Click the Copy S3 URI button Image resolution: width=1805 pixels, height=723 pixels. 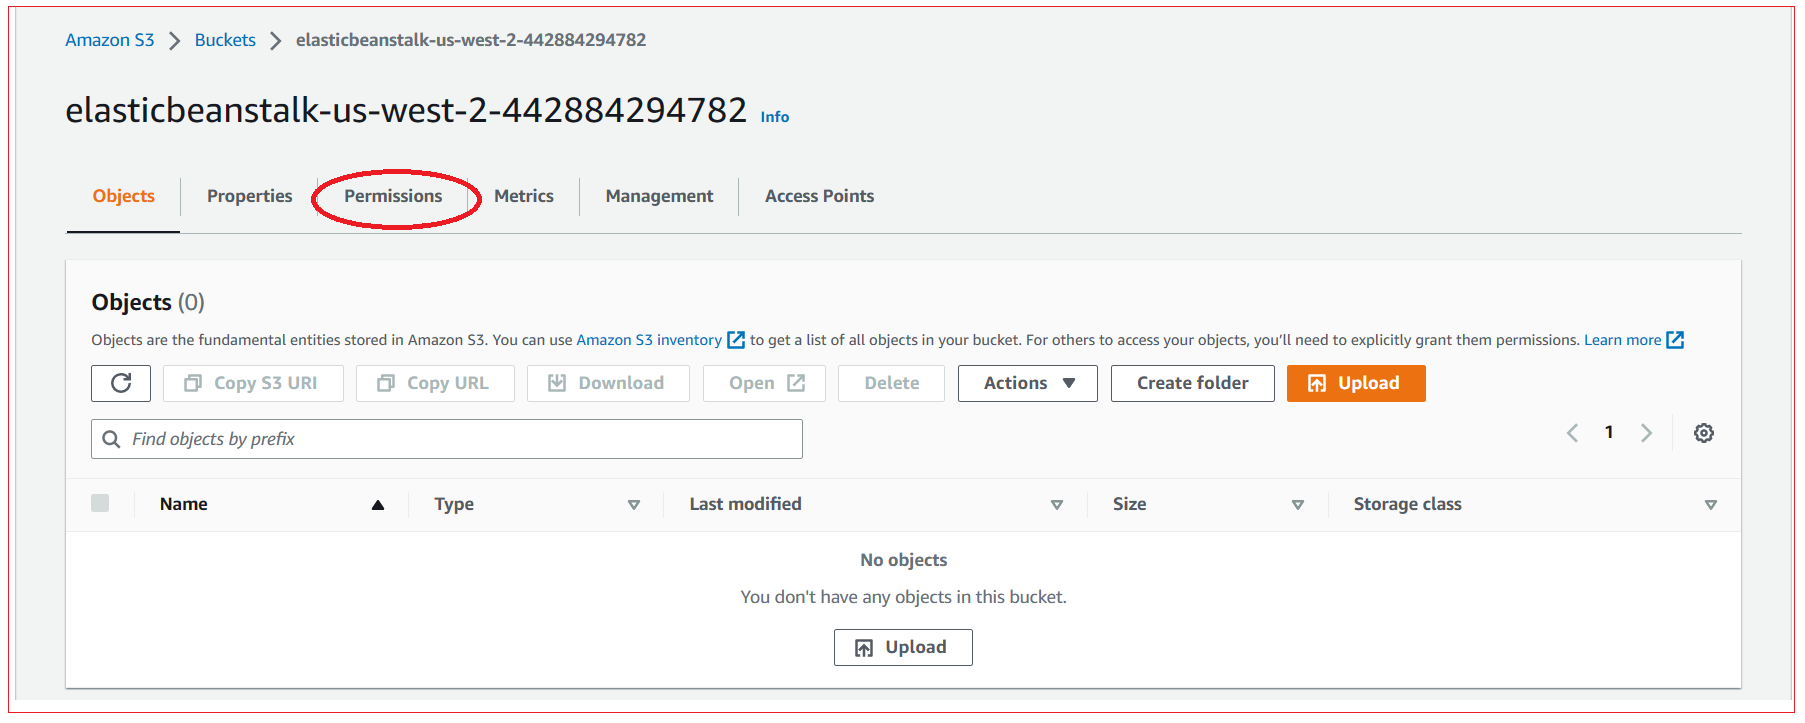(253, 383)
